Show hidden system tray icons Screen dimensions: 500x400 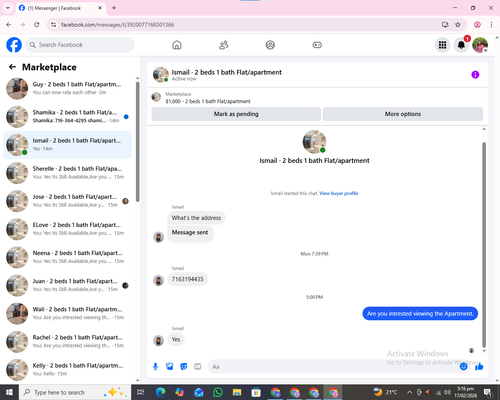(x=410, y=392)
